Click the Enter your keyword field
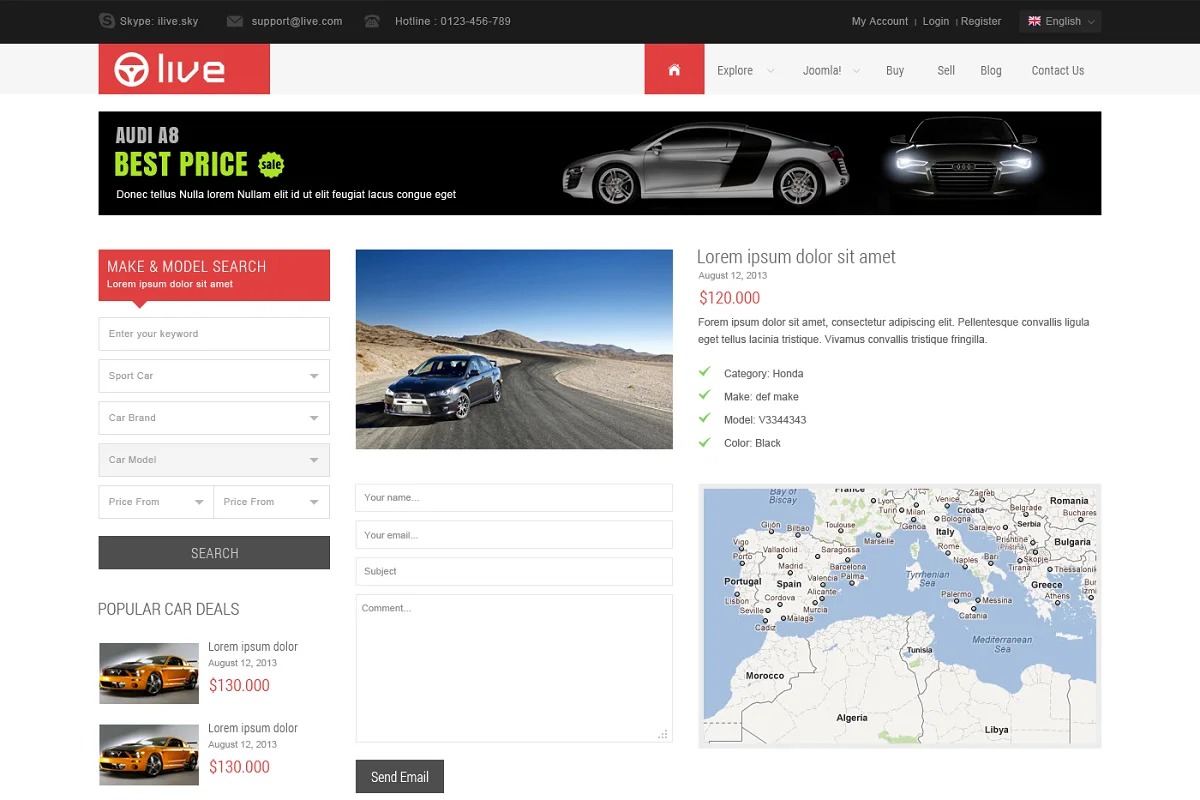Image resolution: width=1200 pixels, height=800 pixels. 214,334
